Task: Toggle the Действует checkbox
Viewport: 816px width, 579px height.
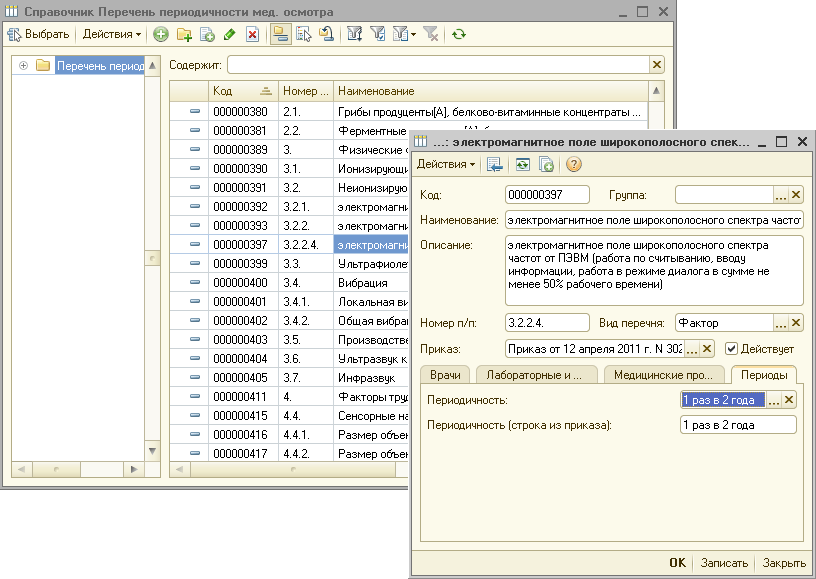Action: [732, 348]
